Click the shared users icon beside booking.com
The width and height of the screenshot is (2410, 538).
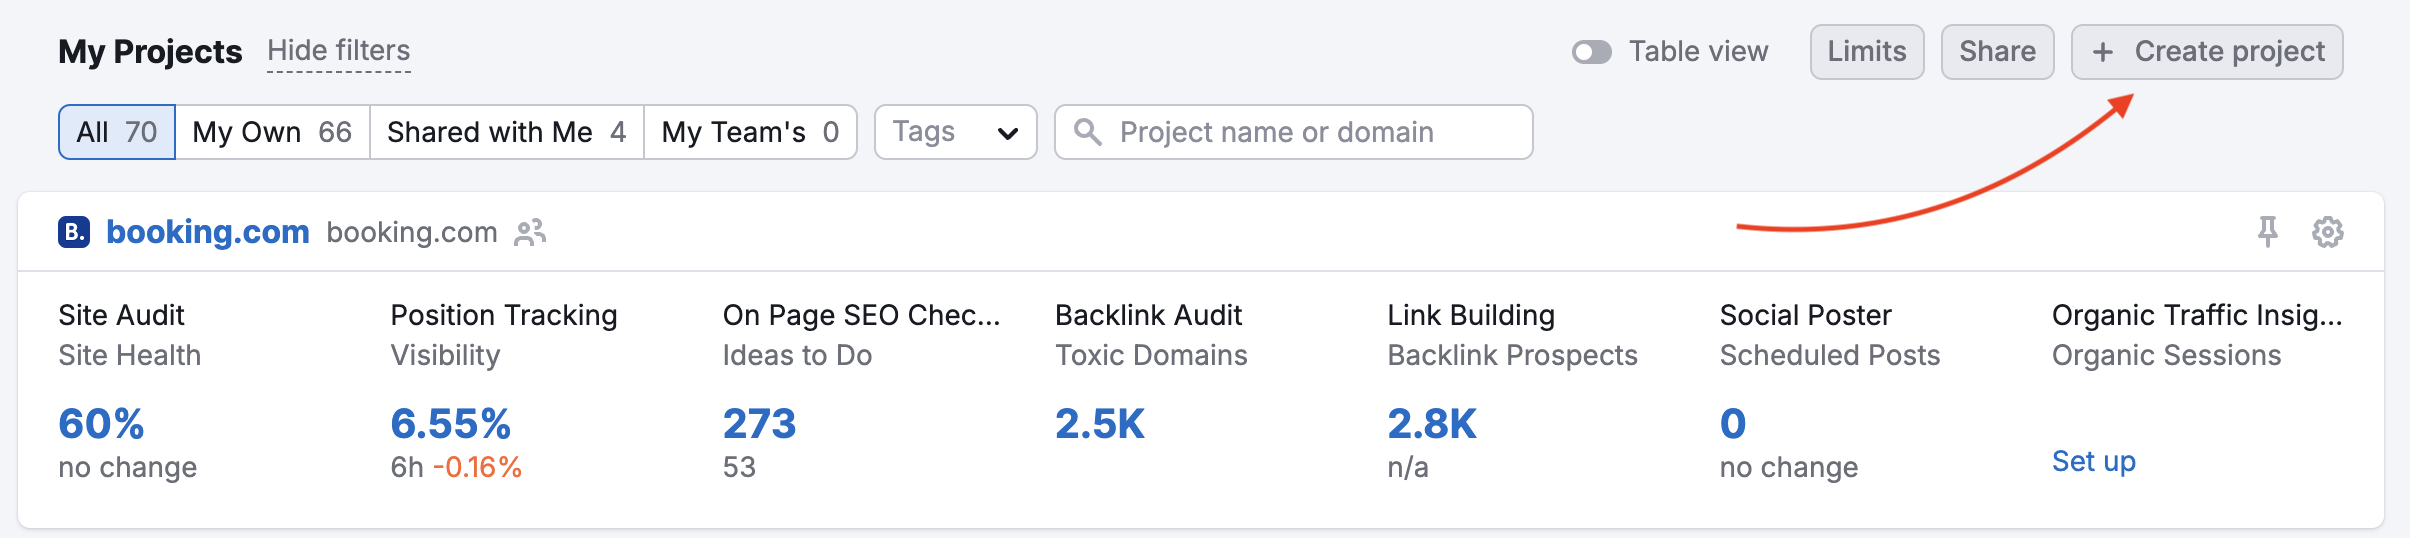(x=530, y=232)
